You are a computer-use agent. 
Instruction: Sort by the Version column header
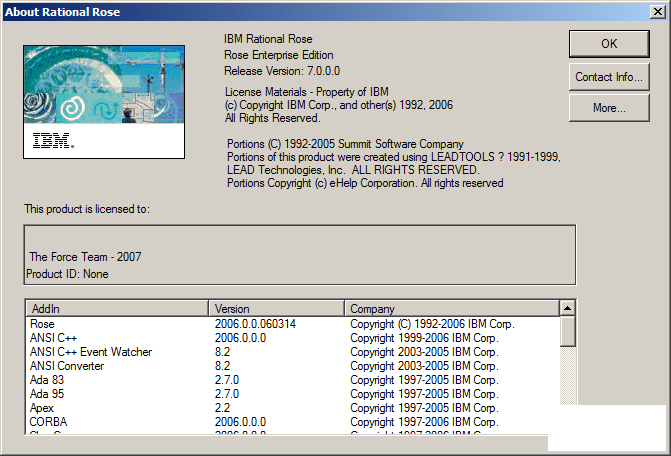(x=276, y=308)
